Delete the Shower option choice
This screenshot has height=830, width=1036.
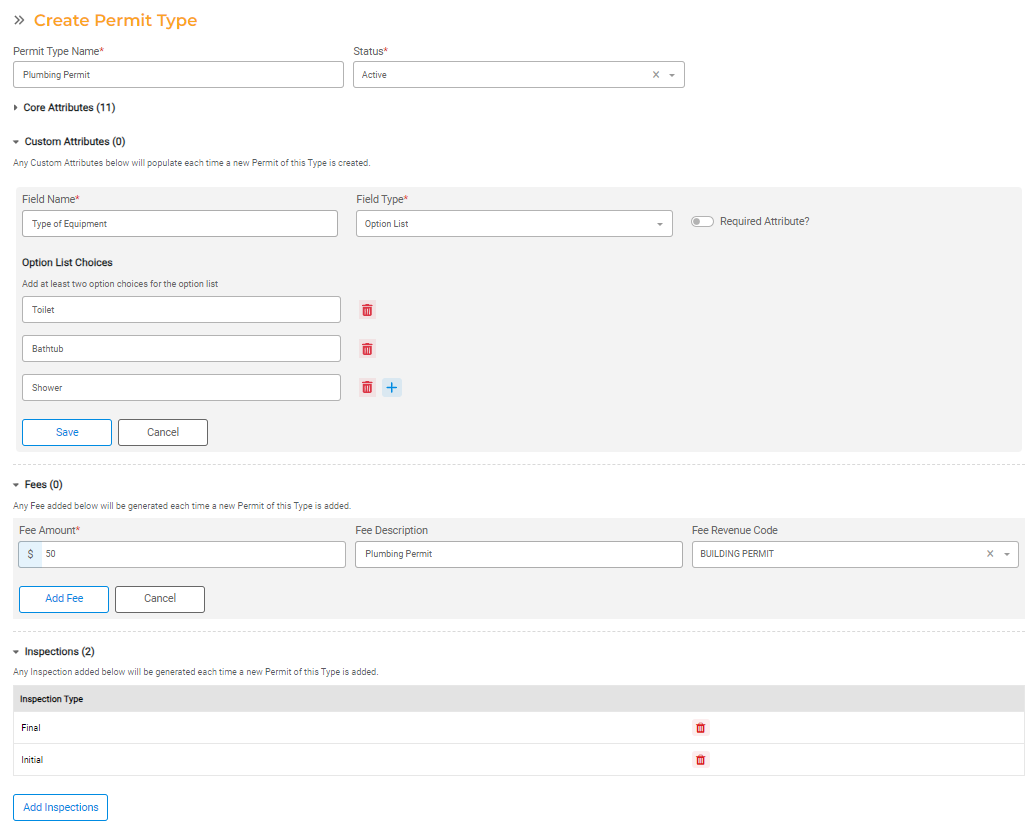coord(367,388)
